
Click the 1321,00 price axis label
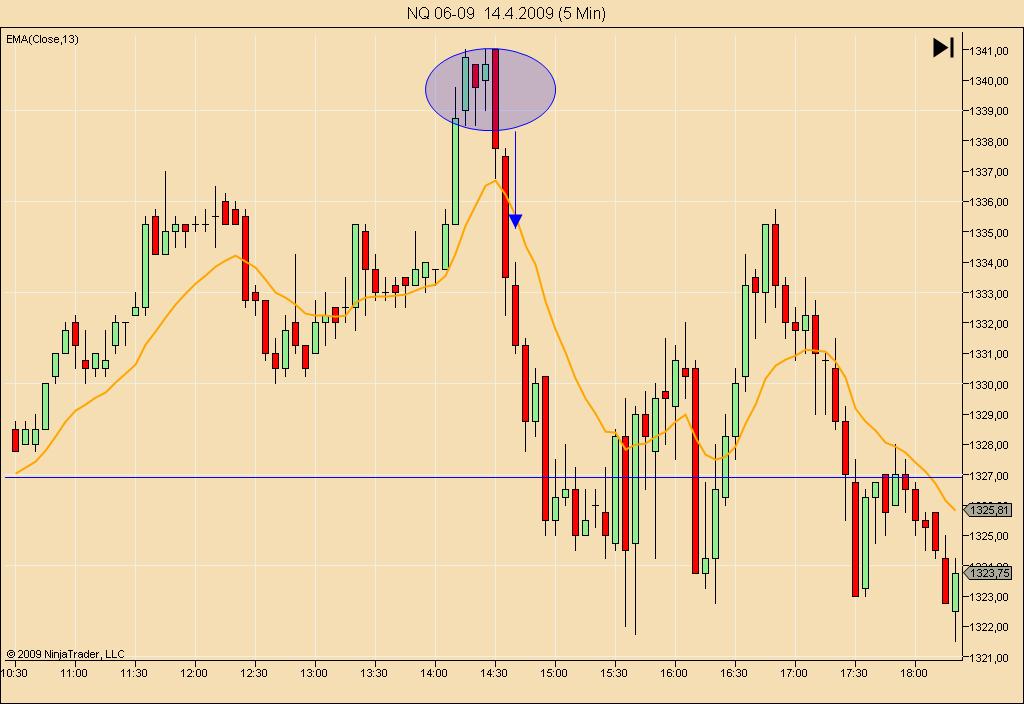[x=989, y=658]
